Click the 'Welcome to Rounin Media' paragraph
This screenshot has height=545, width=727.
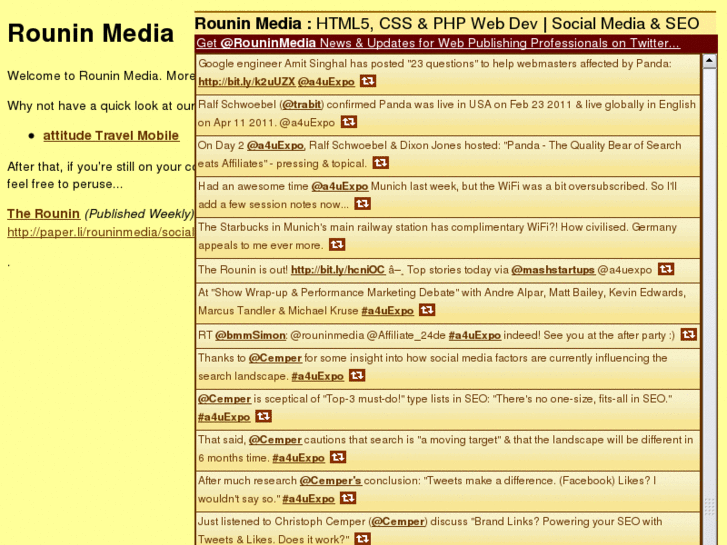[x=101, y=76]
